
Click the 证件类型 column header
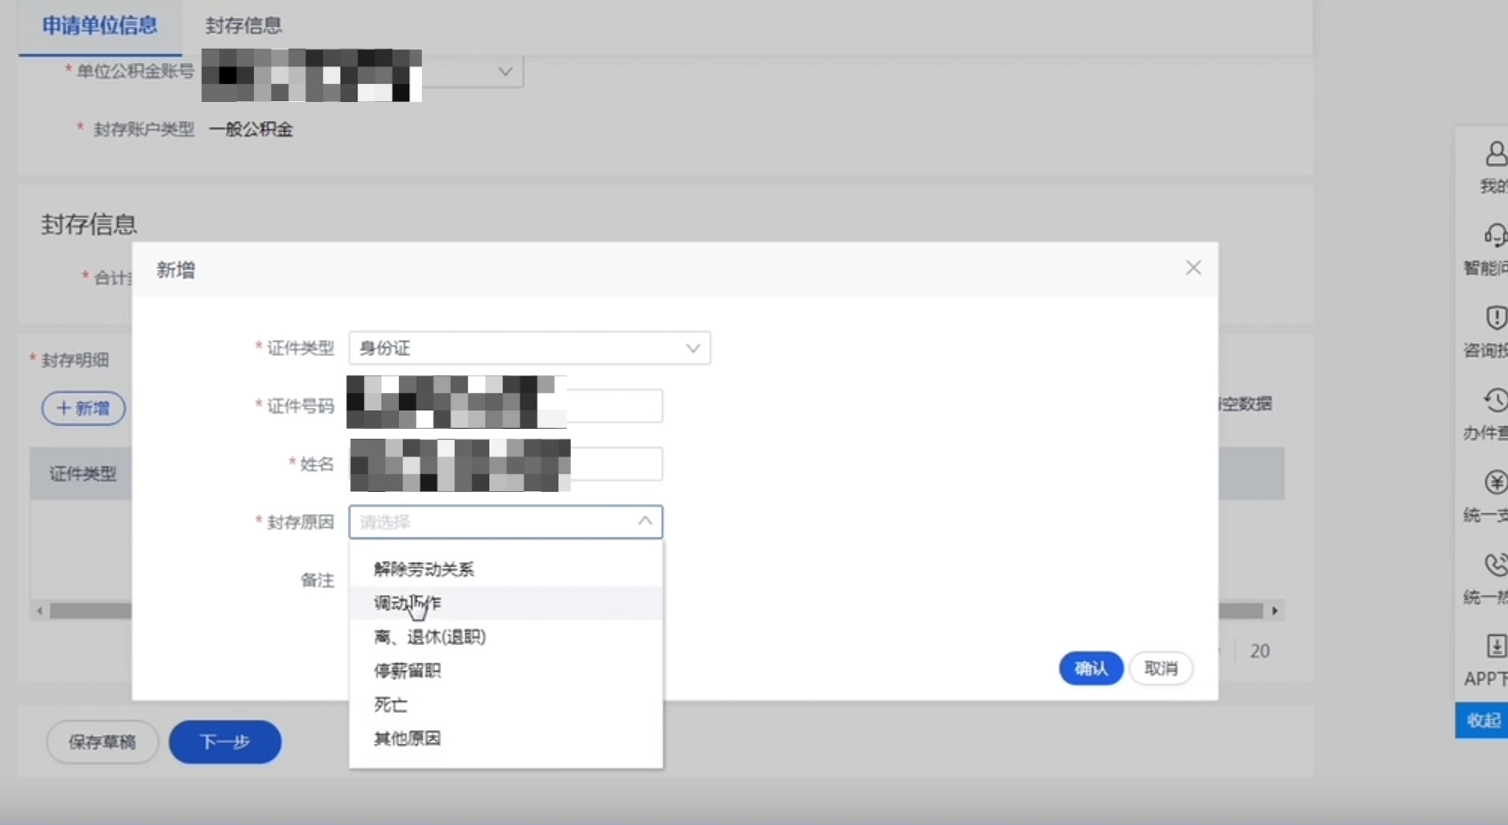click(83, 474)
